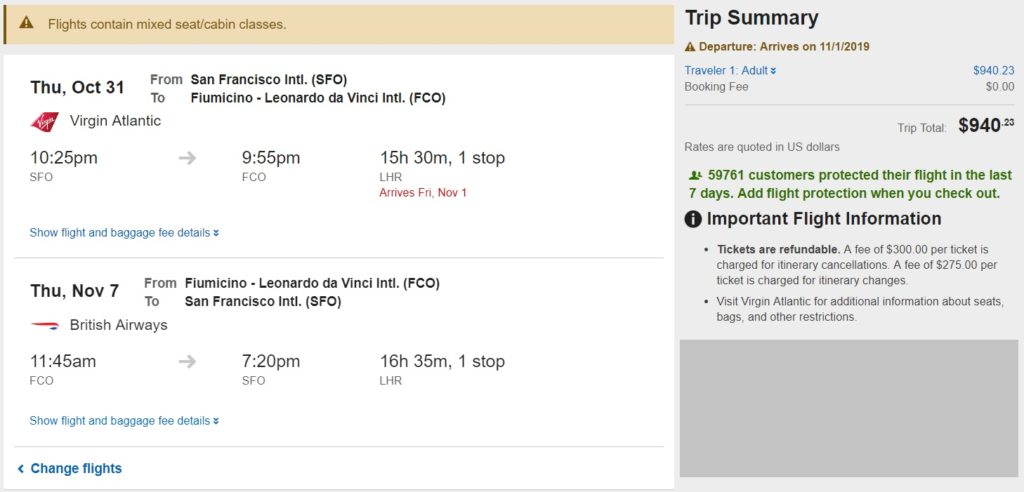Click the gray advertisement placeholder box
The height and width of the screenshot is (492, 1024).
(849, 408)
